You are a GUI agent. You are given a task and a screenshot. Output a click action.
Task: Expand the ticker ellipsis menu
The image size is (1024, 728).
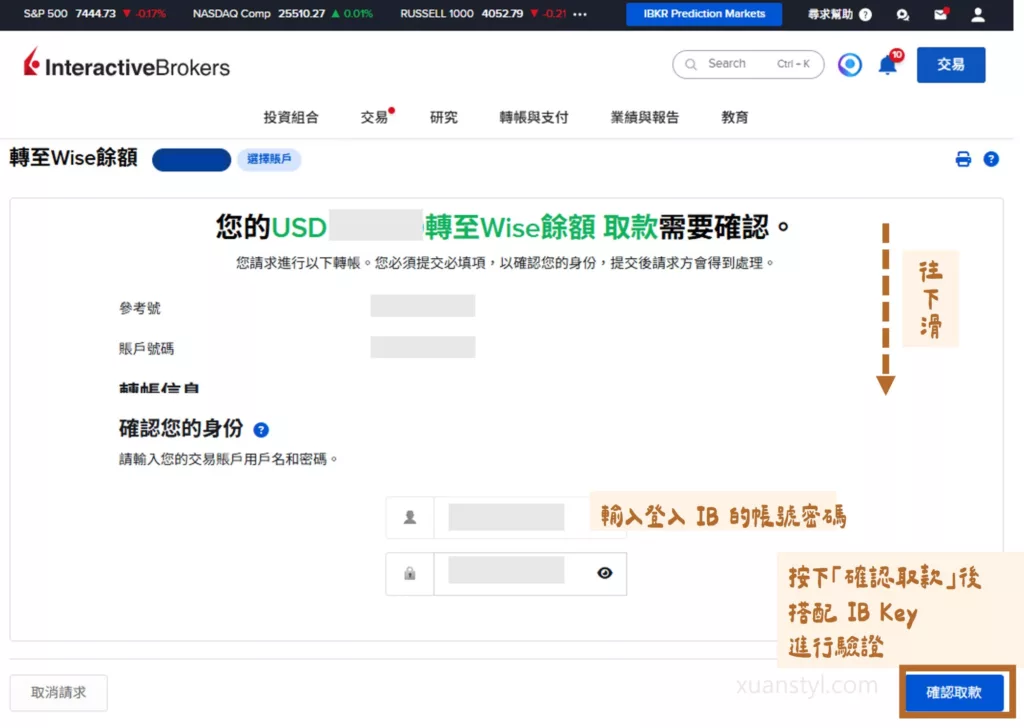[580, 14]
